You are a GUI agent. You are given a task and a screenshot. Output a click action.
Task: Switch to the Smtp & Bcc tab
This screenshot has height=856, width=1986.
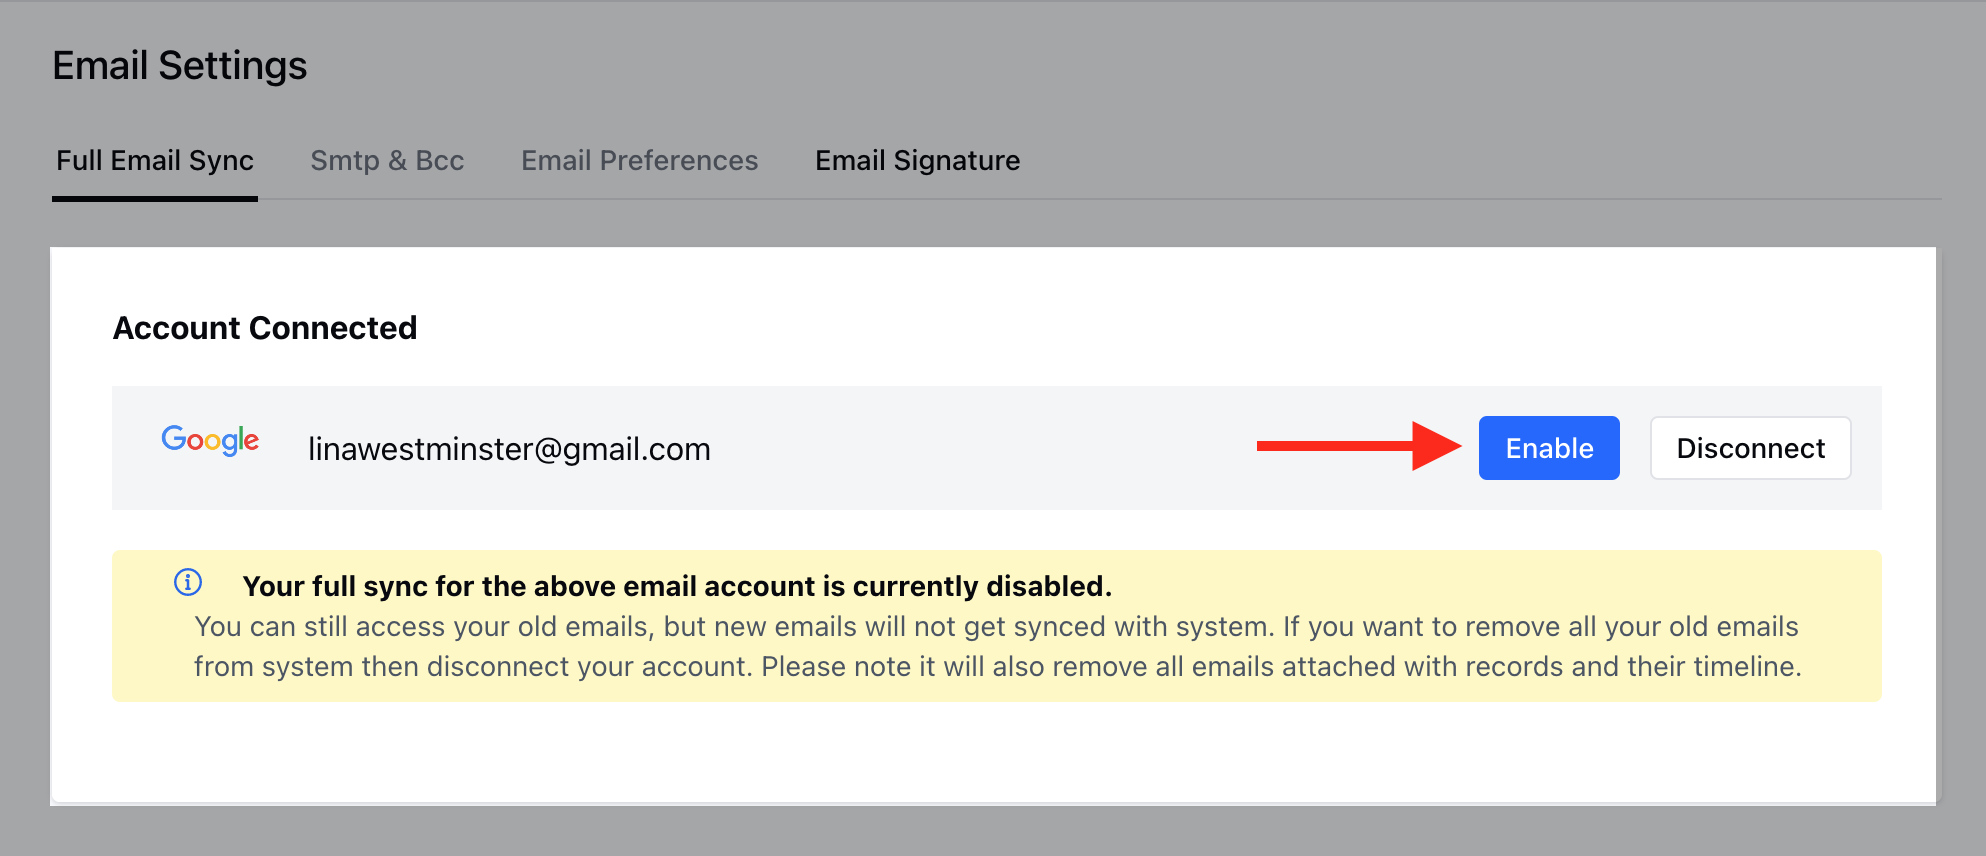pos(387,161)
